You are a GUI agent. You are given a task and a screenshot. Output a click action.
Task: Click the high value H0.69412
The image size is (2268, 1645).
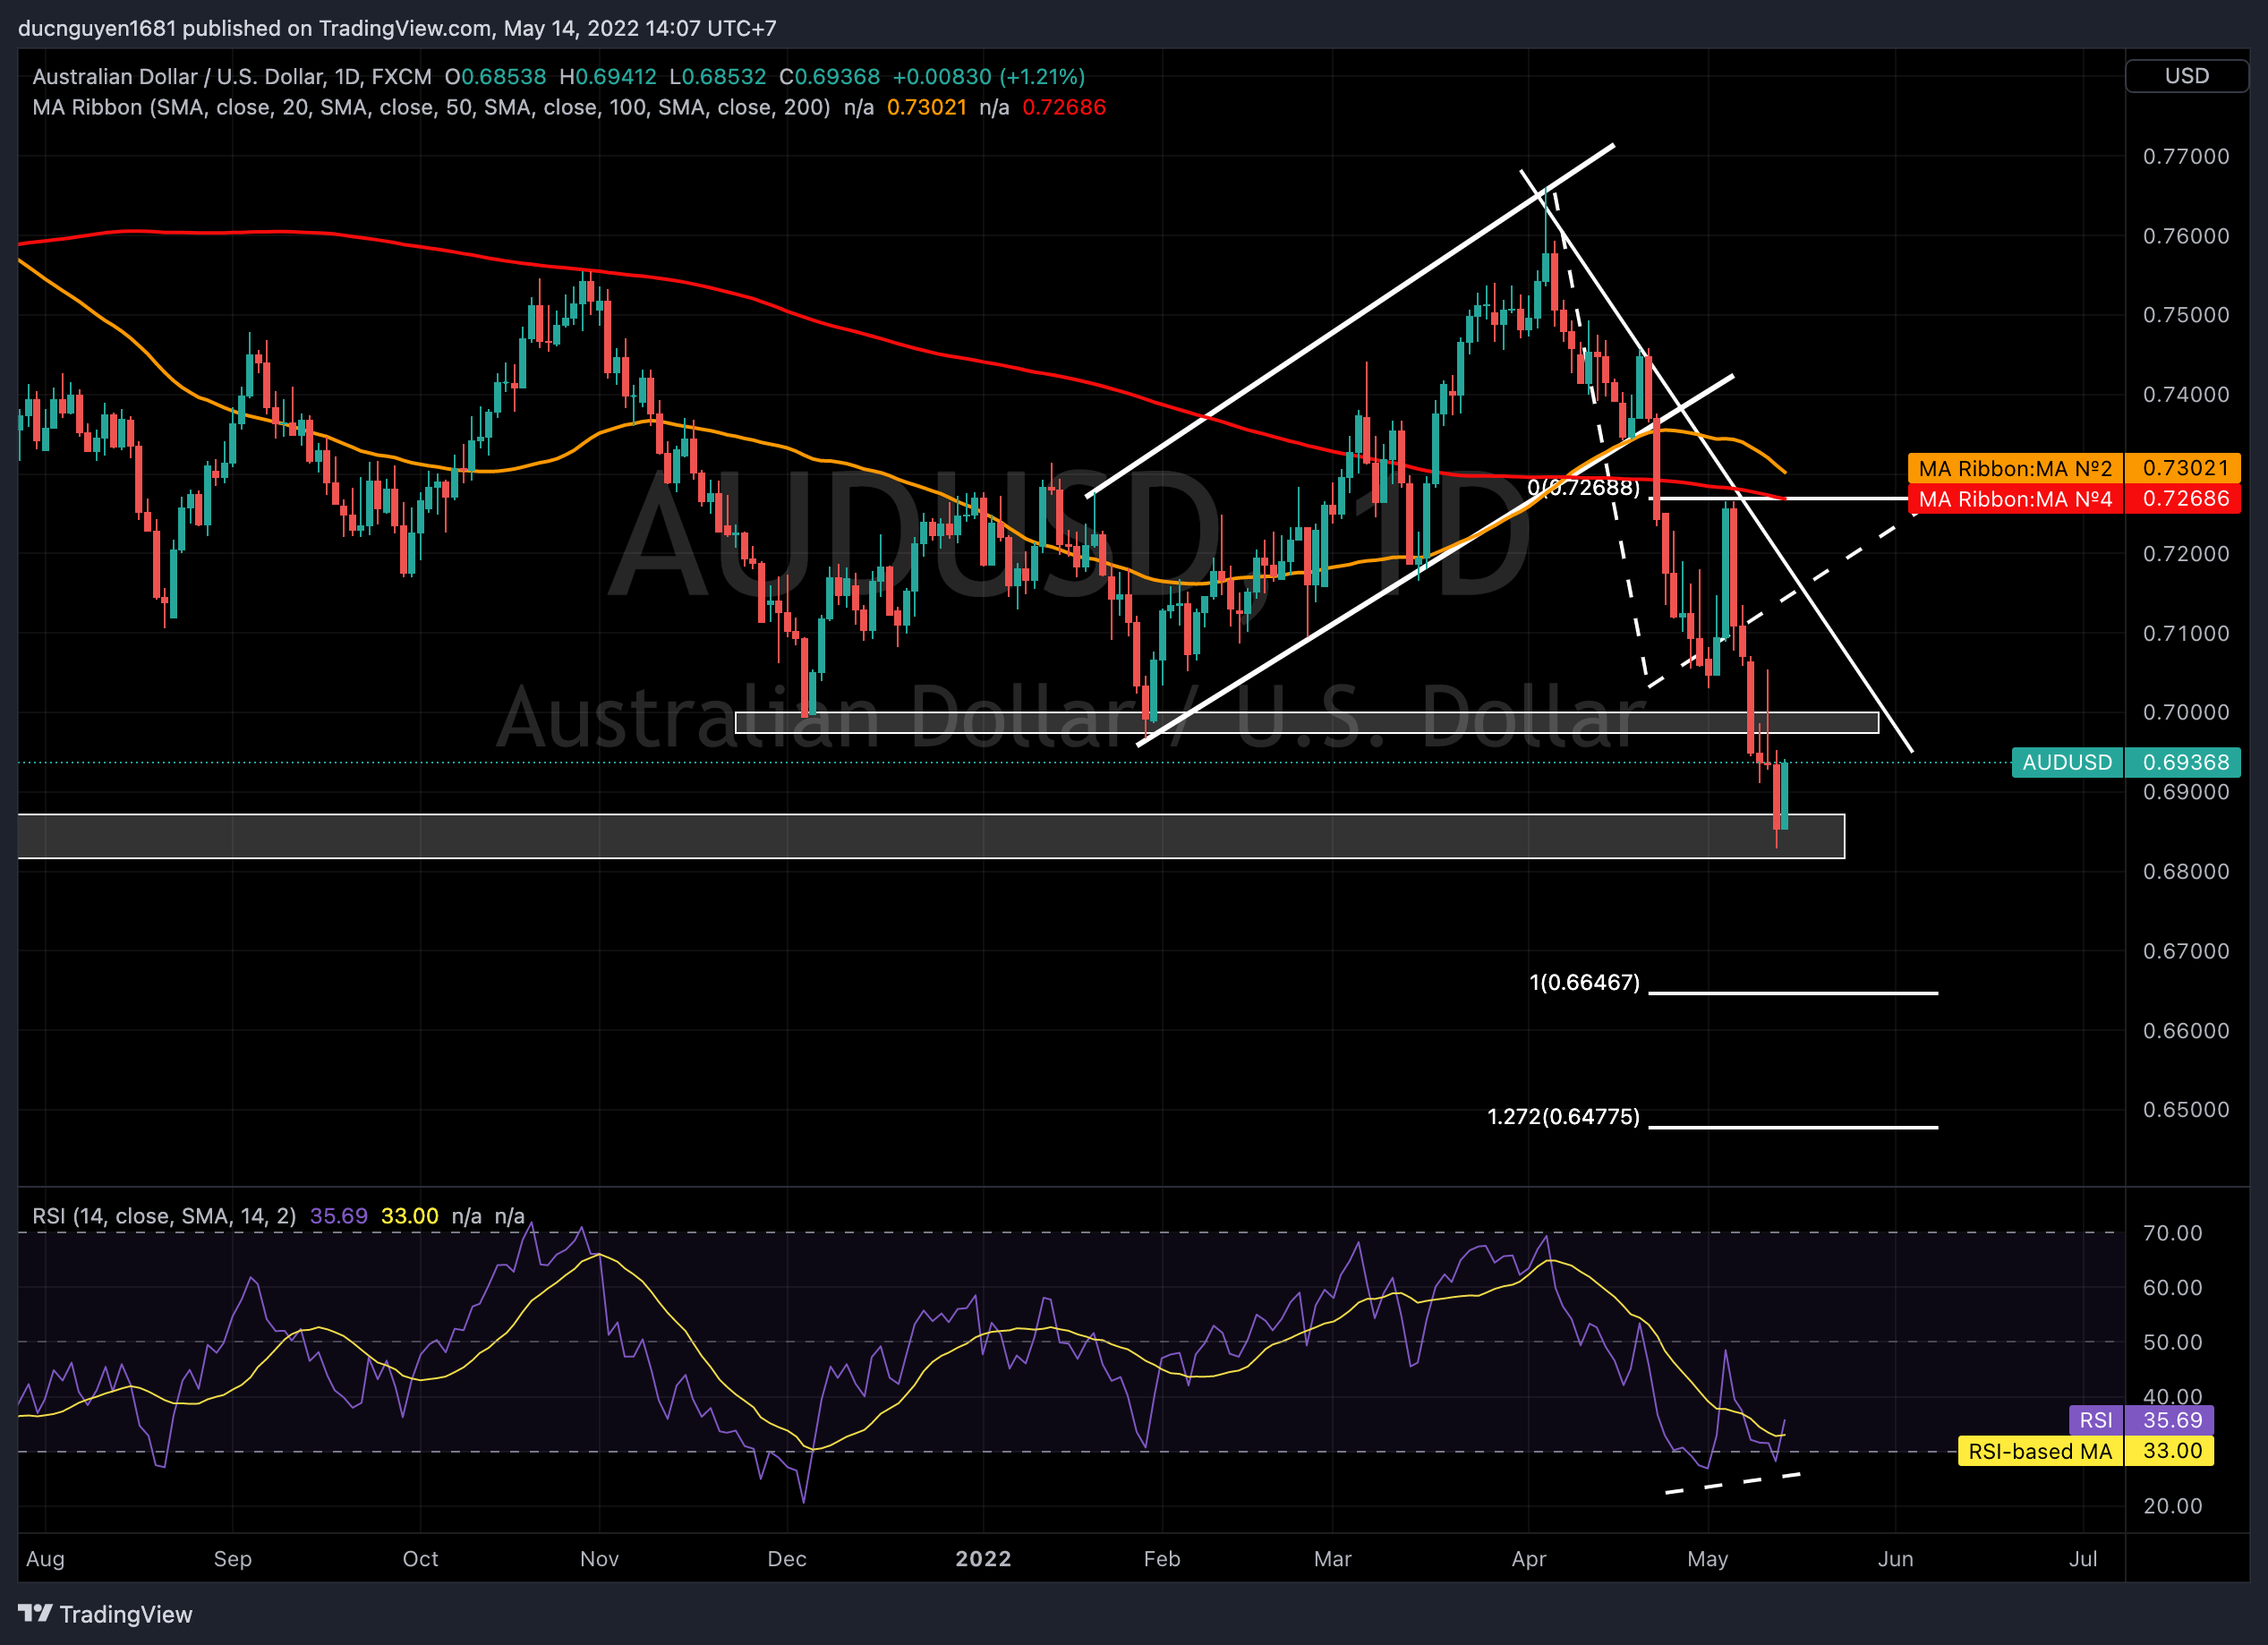(608, 77)
